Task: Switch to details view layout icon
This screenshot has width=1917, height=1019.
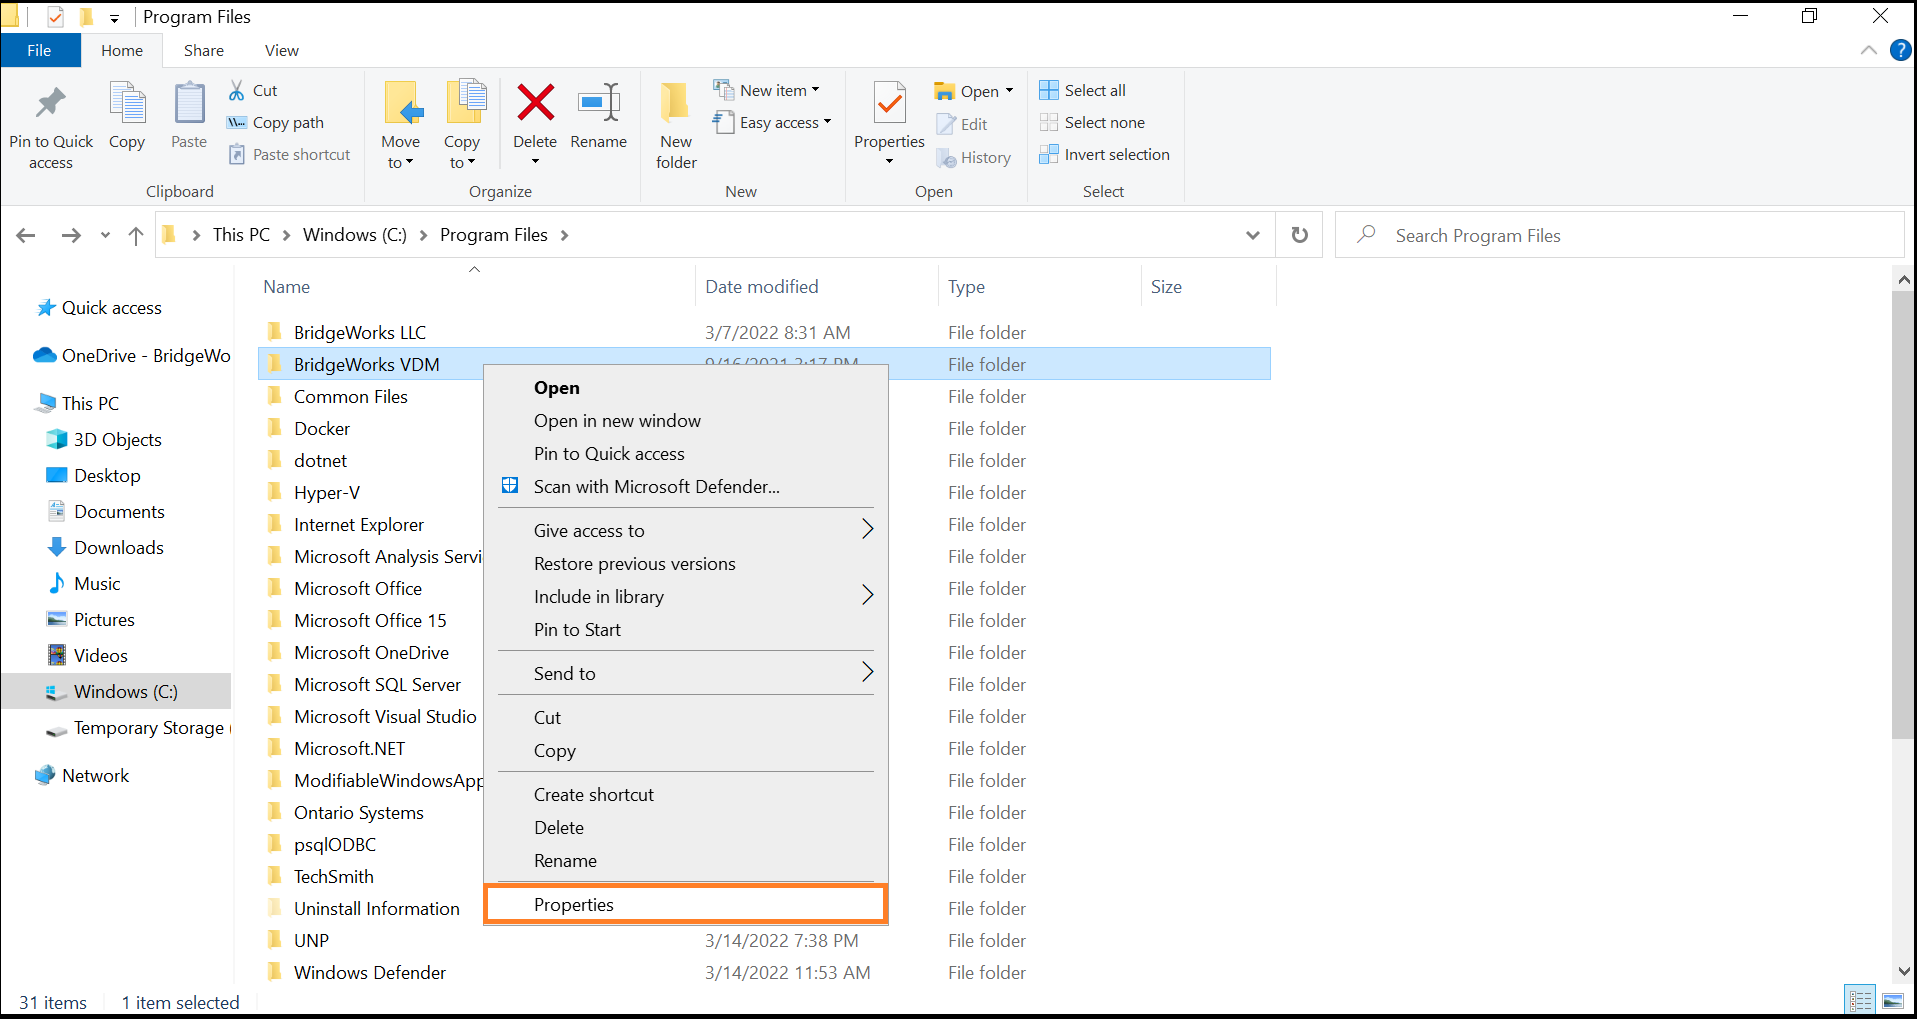Action: point(1861,1000)
